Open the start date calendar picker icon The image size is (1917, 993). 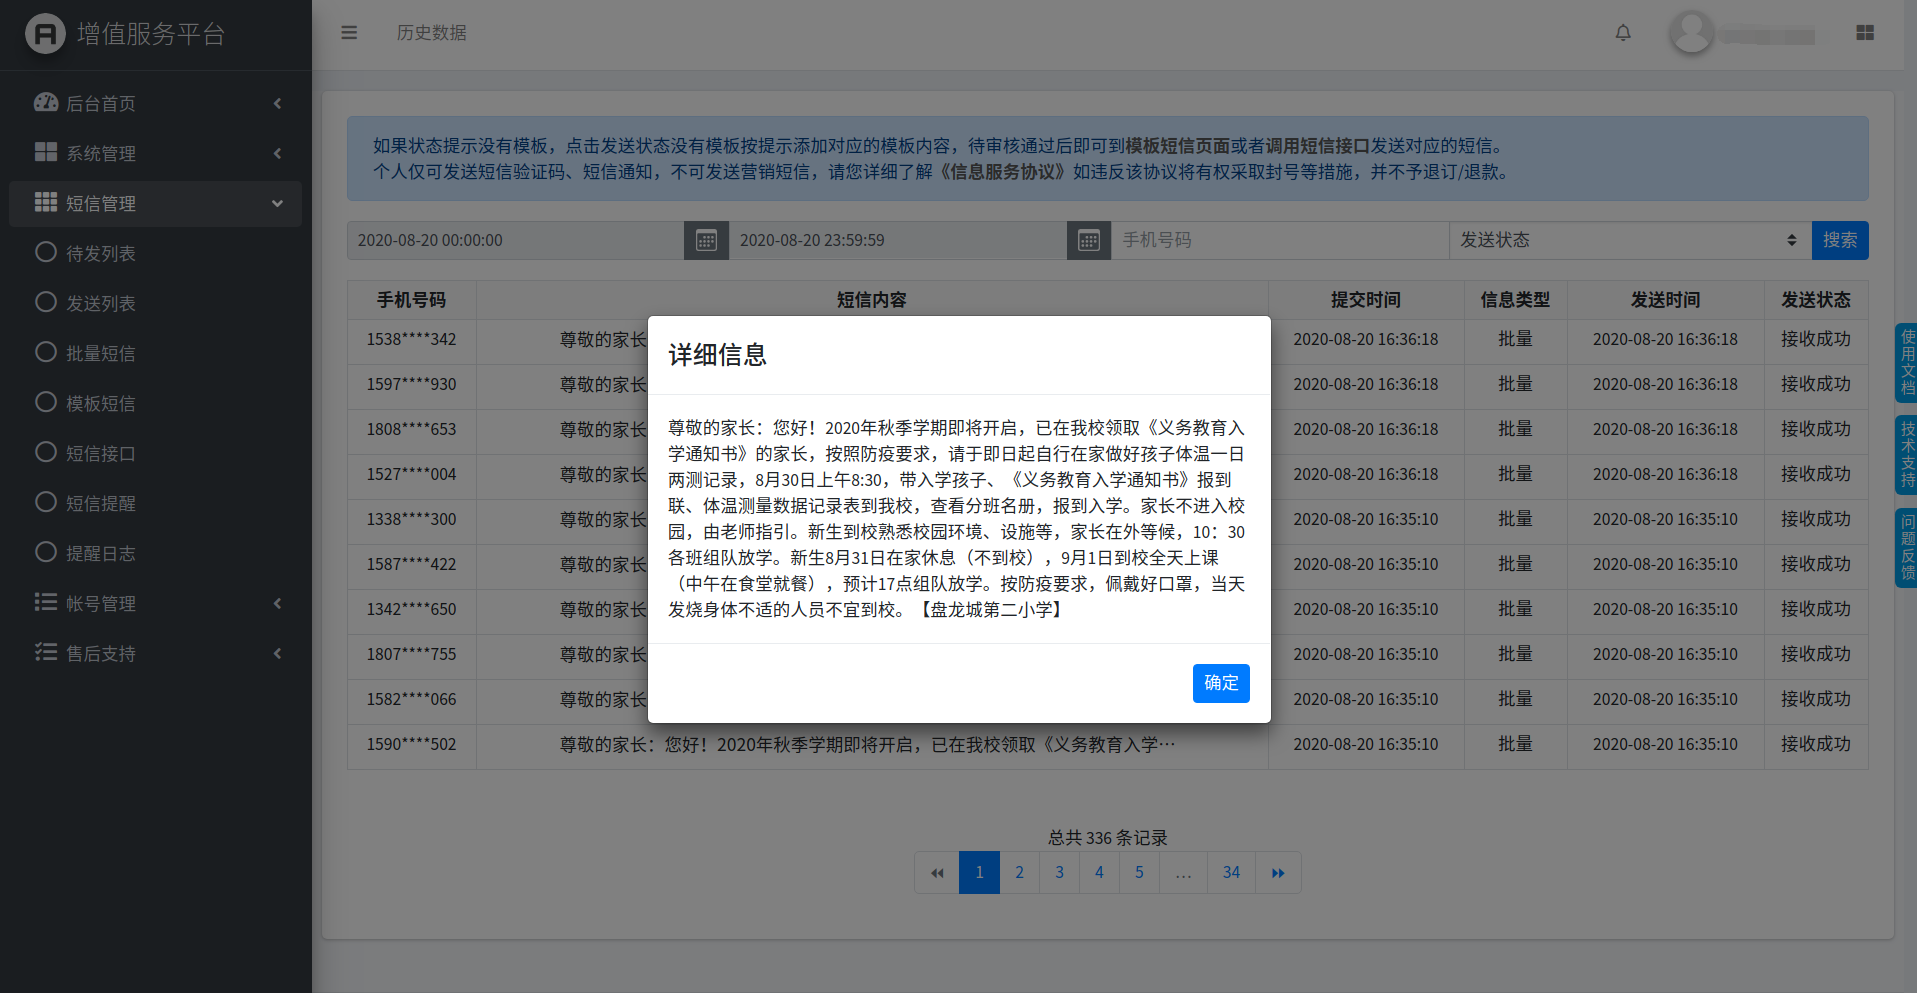pyautogui.click(x=706, y=241)
